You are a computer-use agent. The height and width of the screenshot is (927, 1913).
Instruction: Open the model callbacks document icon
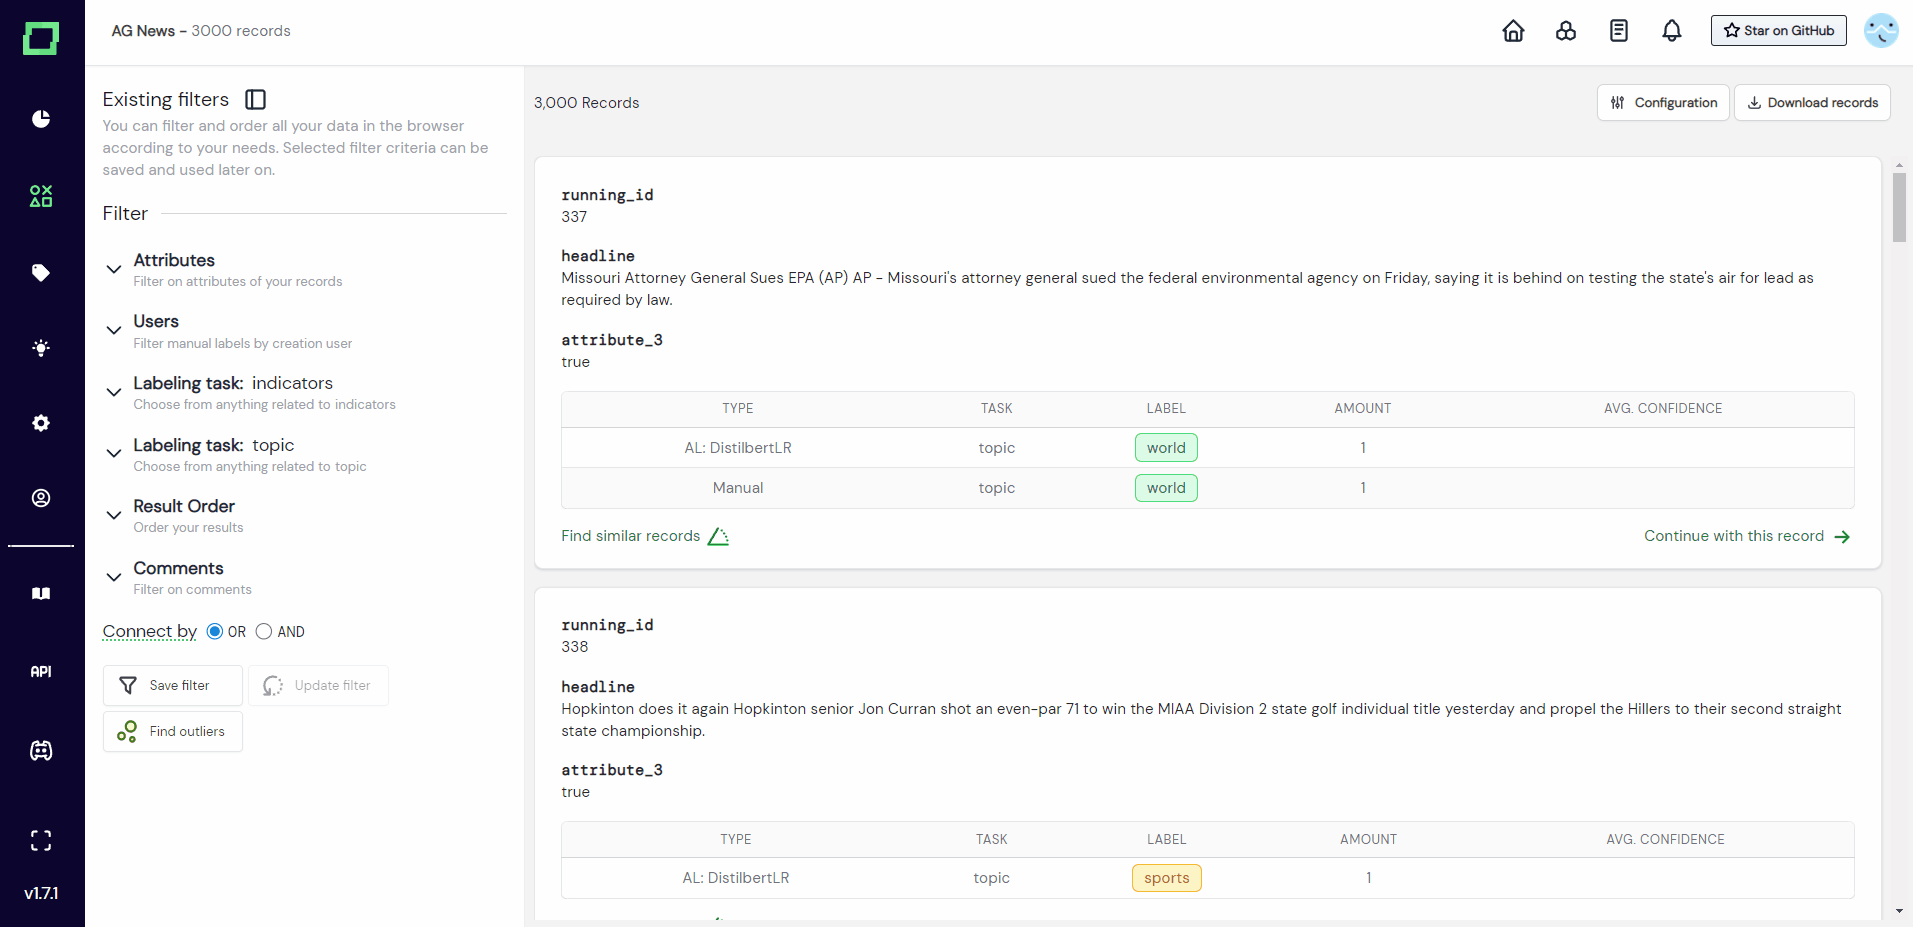1619,31
